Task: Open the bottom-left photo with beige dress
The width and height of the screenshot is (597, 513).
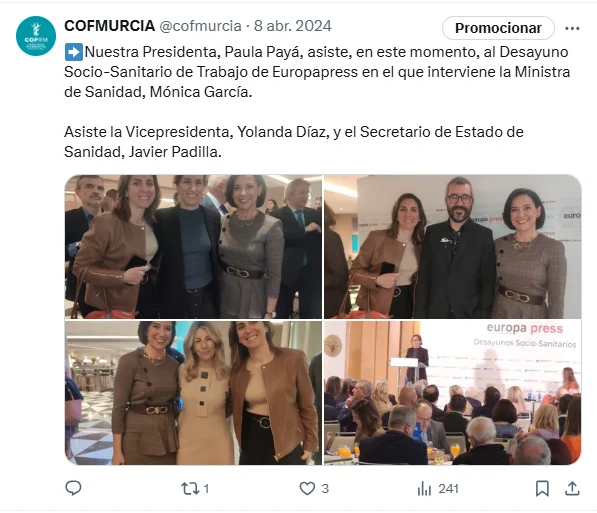Action: pos(193,393)
